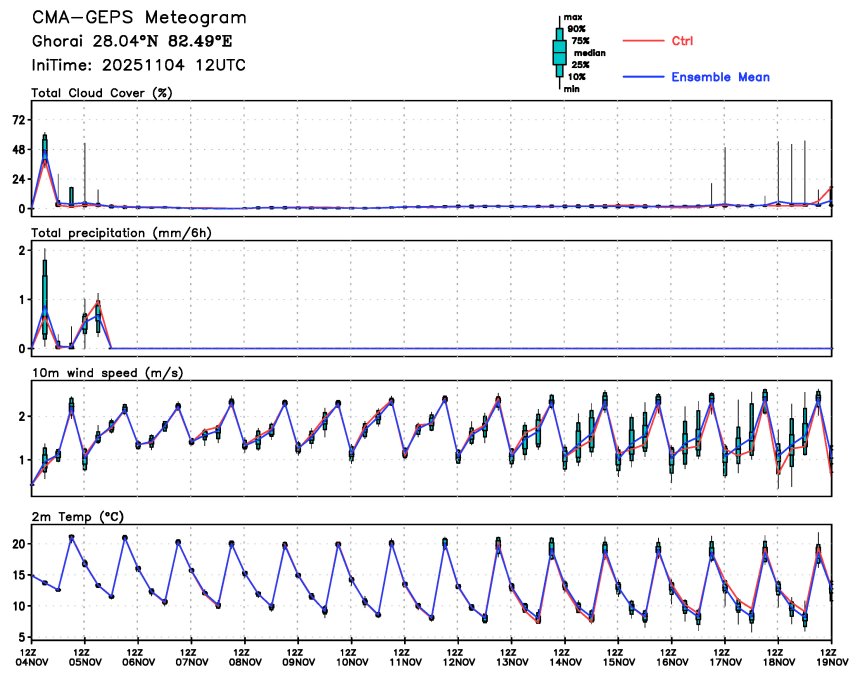Image resolution: width=860 pixels, height=678 pixels.
Task: Select the Ensemble Mean legend label
Action: 720,77
